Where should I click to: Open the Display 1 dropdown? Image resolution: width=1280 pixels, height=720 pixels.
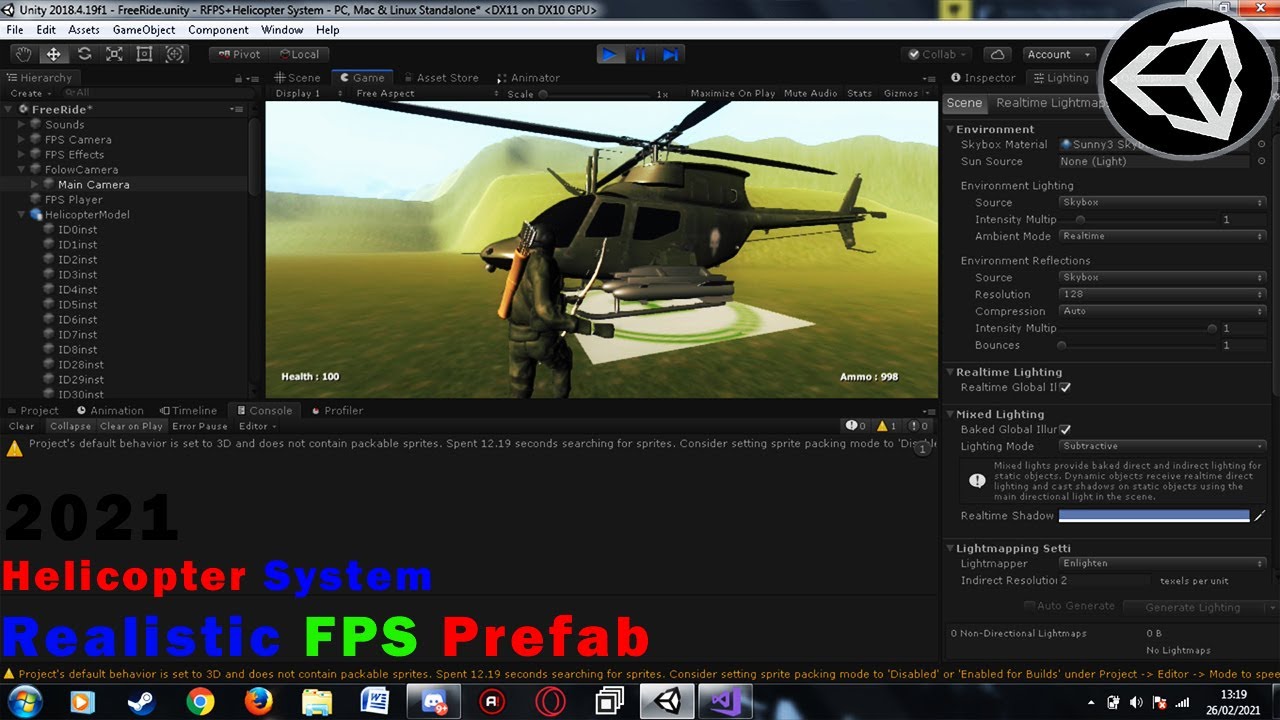tap(309, 93)
